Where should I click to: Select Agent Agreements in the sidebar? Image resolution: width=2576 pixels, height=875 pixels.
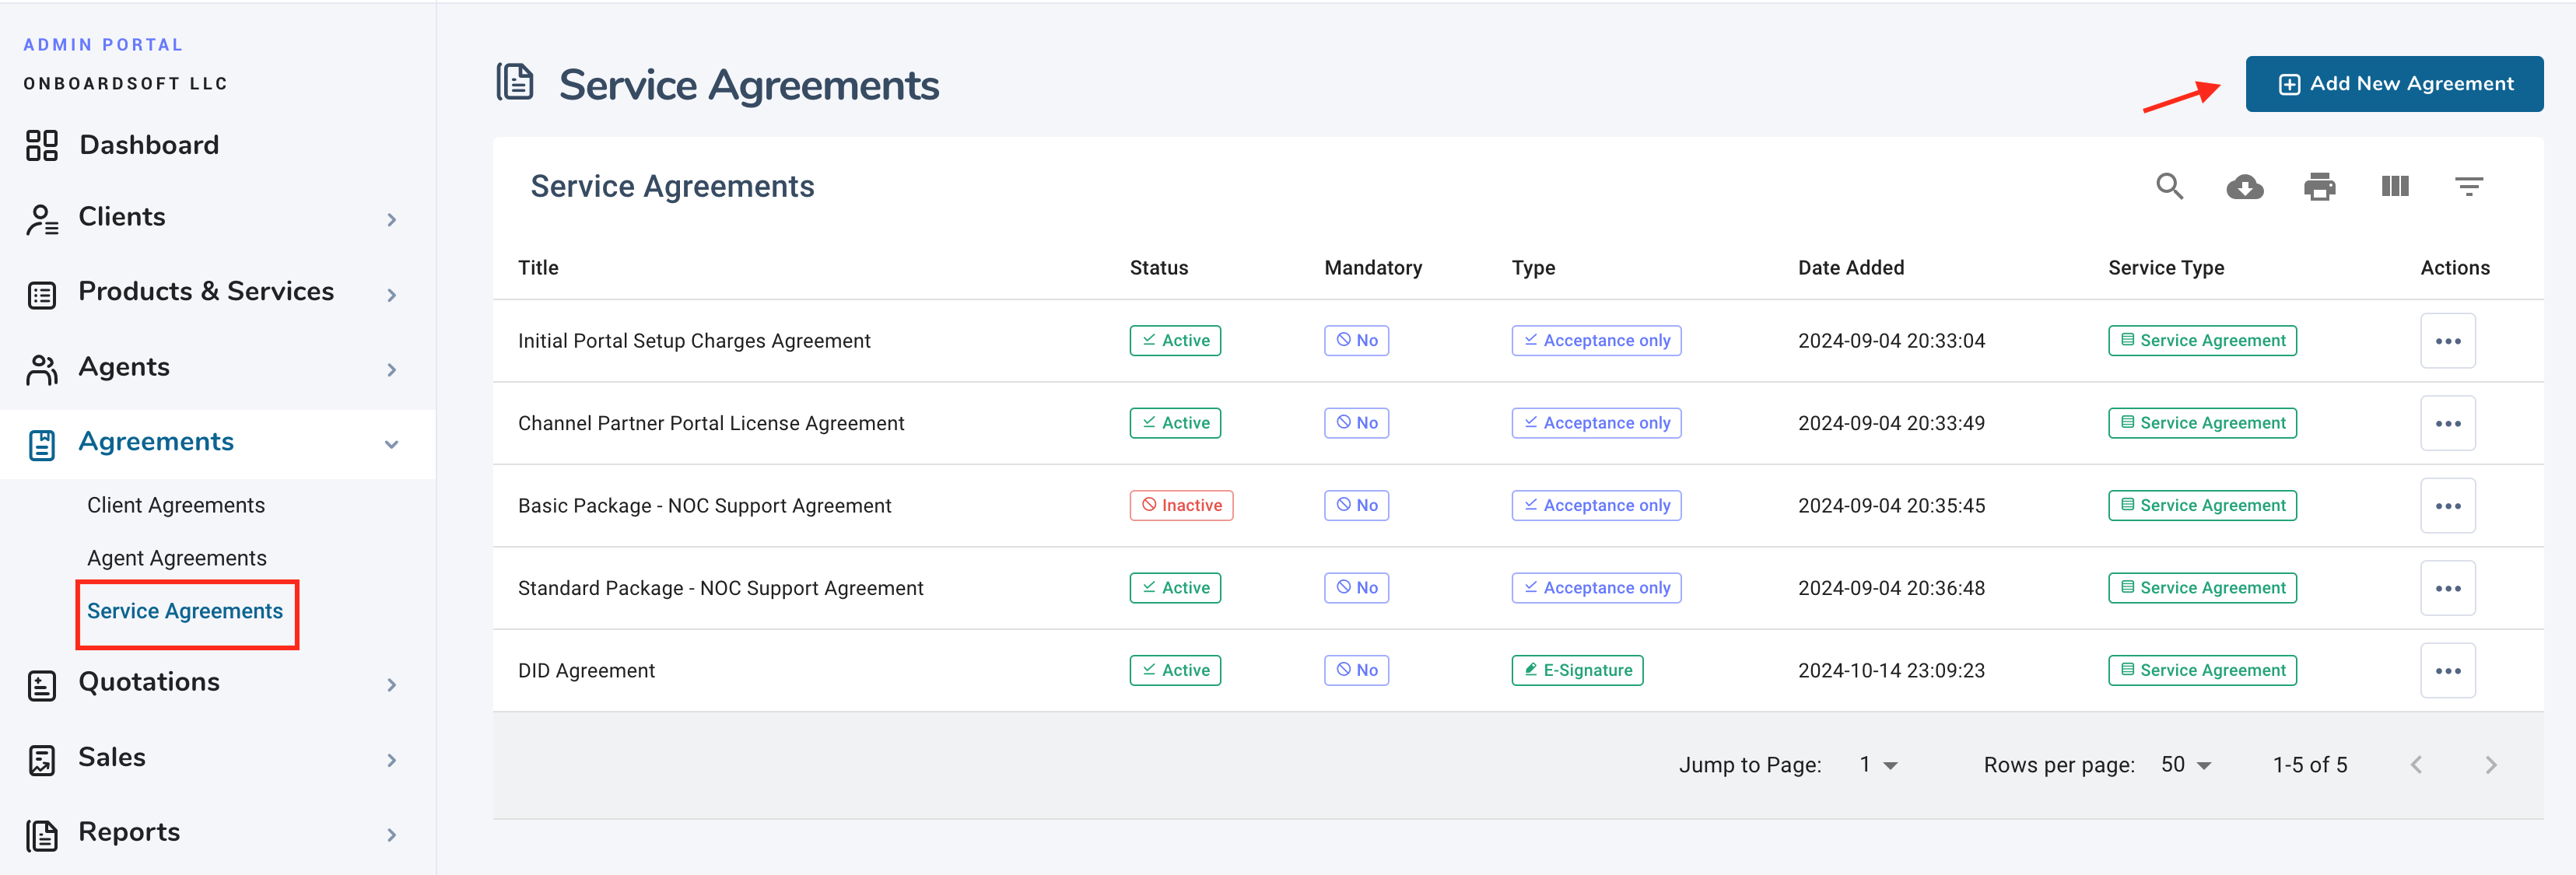click(x=176, y=557)
